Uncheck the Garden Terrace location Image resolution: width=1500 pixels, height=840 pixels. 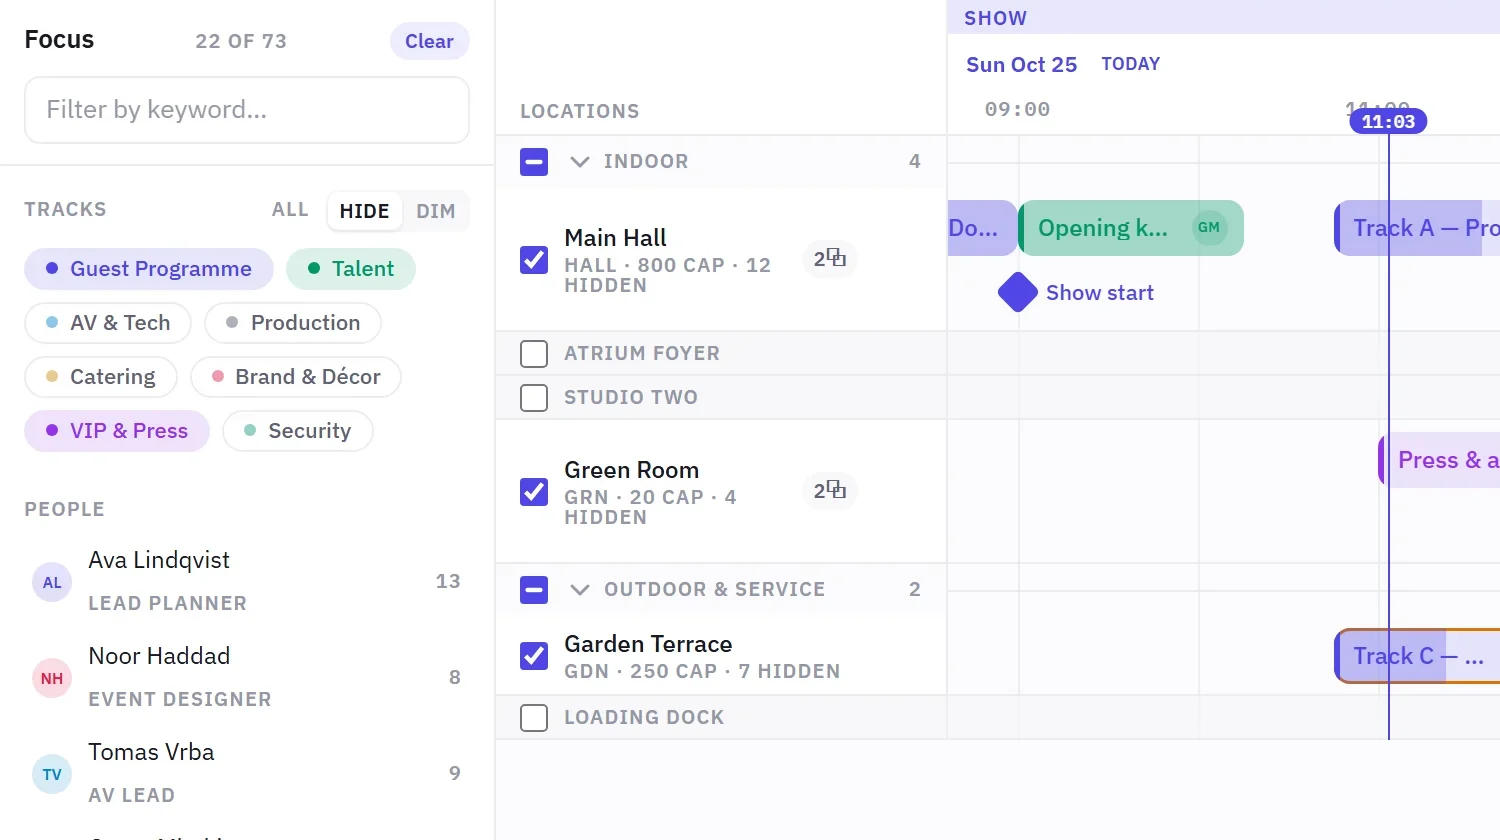click(534, 656)
